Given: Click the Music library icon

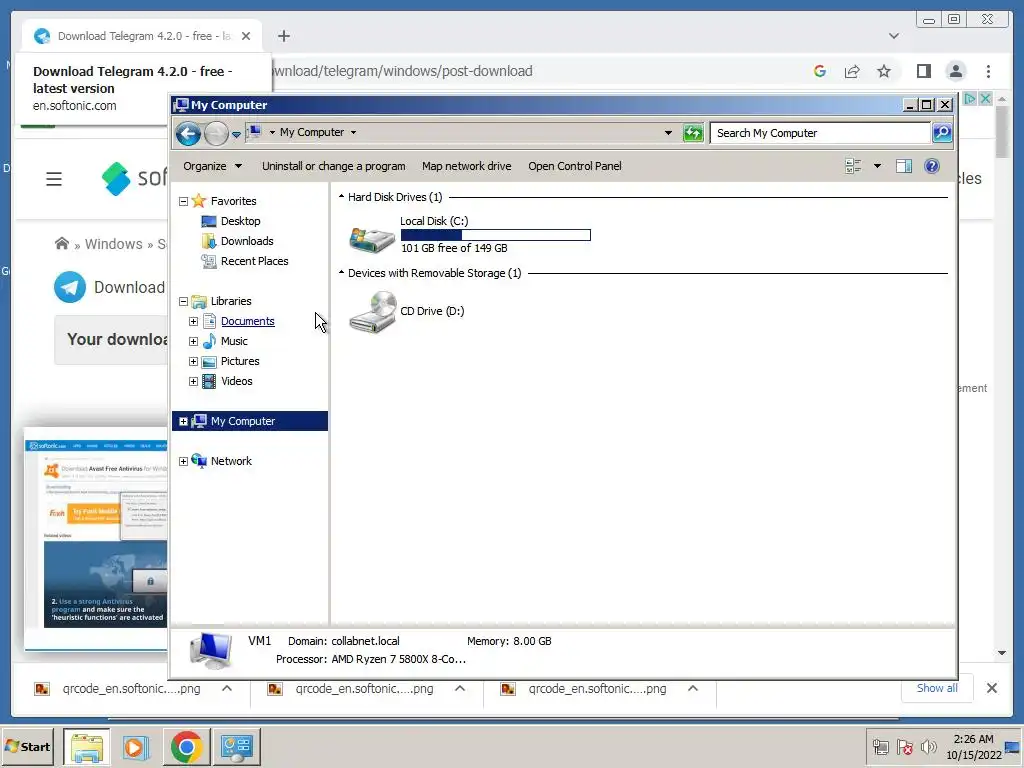Looking at the screenshot, I should pyautogui.click(x=209, y=341).
